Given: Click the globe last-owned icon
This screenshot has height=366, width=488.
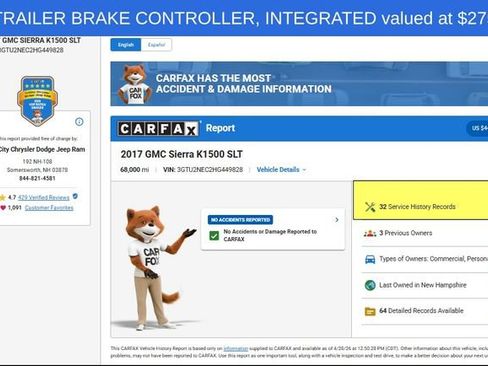Looking at the screenshot, I should tap(370, 285).
